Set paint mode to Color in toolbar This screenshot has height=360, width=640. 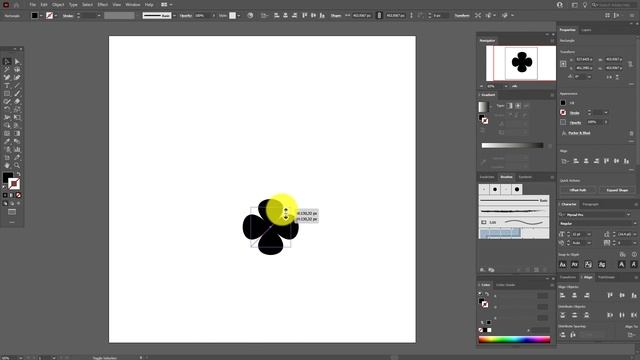pyautogui.click(x=5, y=195)
